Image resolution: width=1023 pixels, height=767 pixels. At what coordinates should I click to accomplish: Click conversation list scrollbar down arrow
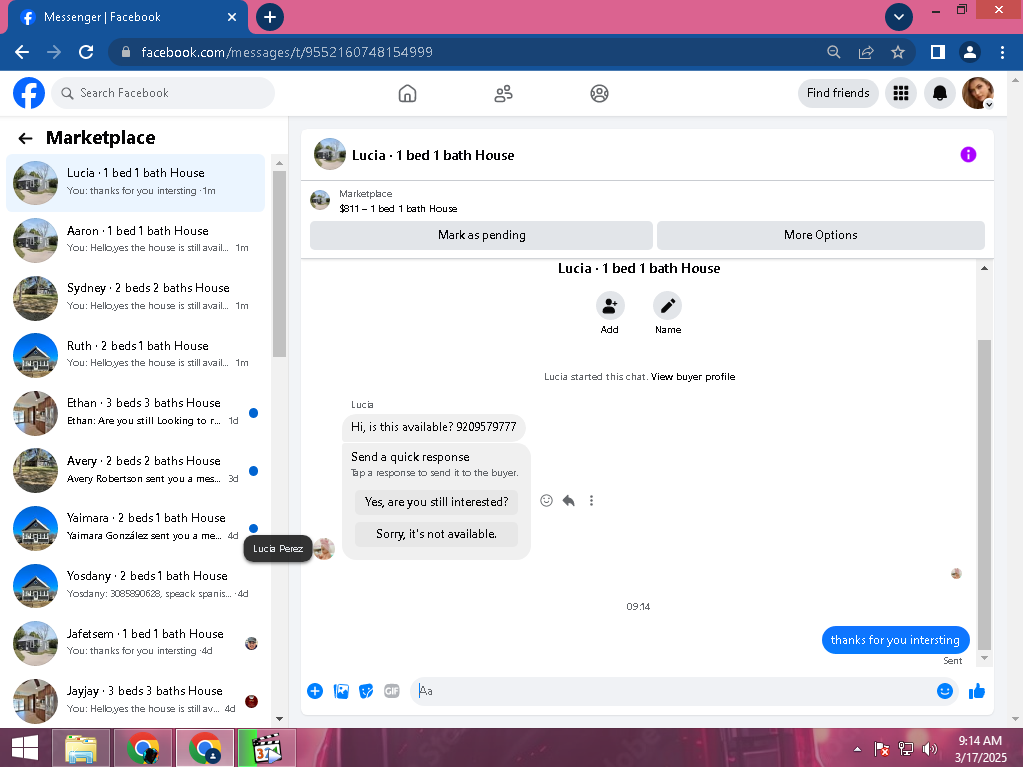[279, 719]
